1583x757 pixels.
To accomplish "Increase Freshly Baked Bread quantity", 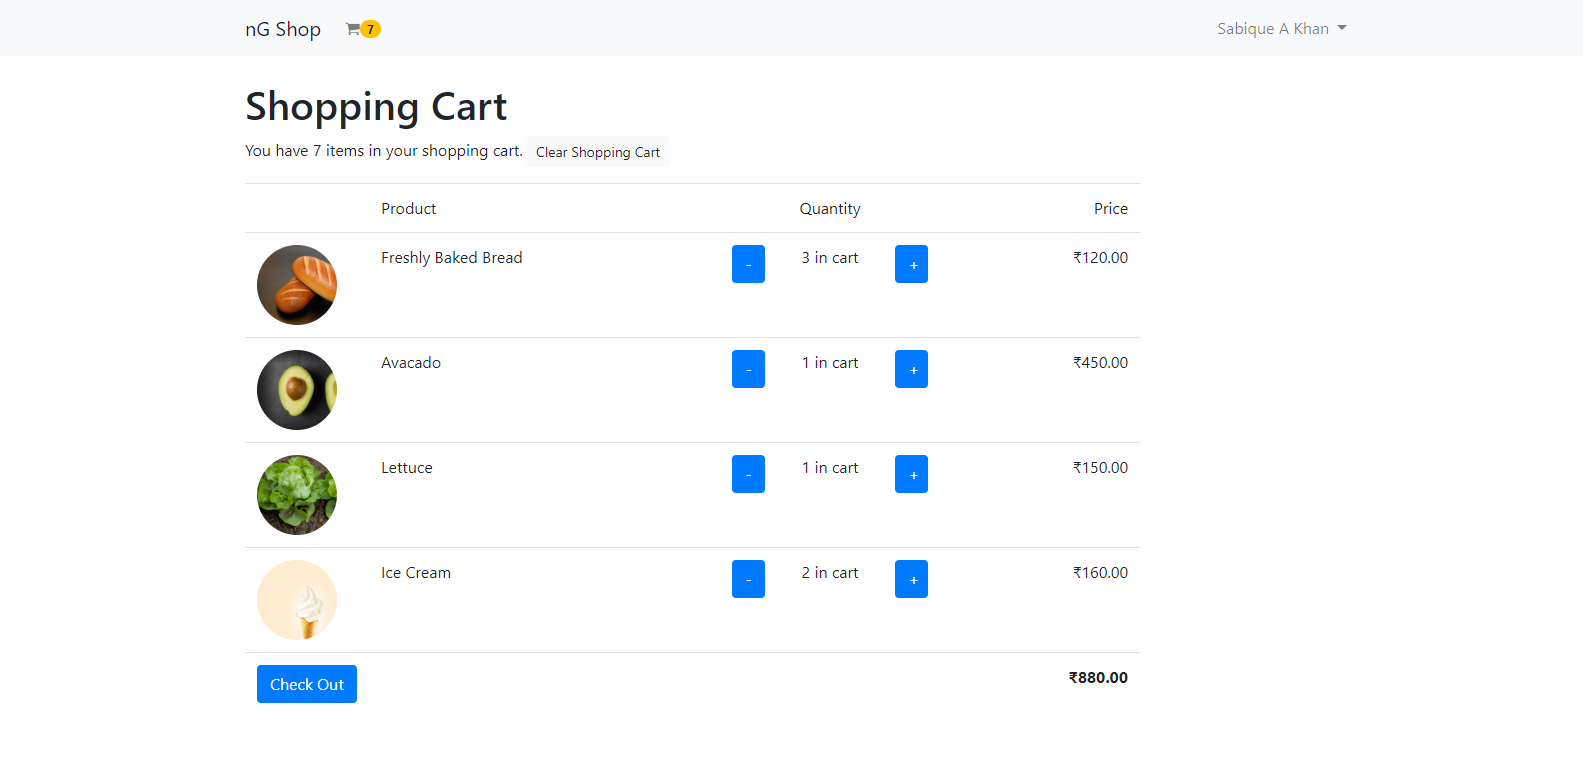I will 911,264.
